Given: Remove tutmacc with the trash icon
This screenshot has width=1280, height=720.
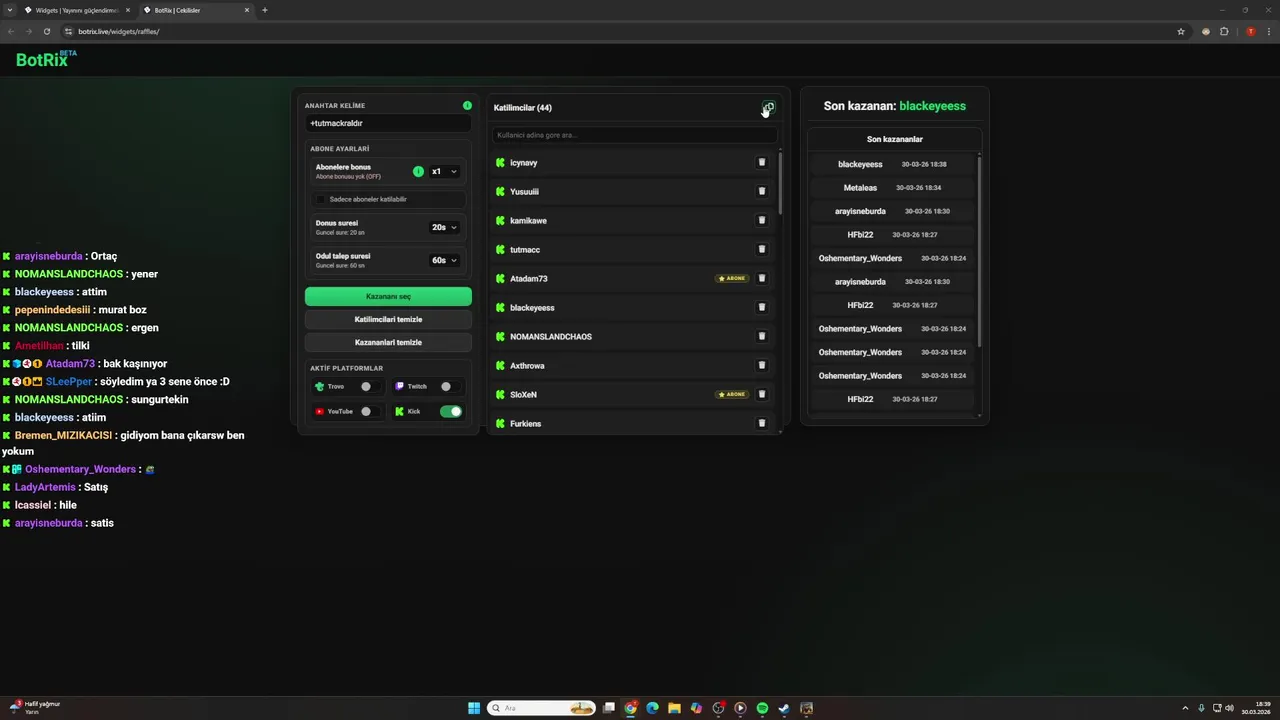Looking at the screenshot, I should pos(761,249).
